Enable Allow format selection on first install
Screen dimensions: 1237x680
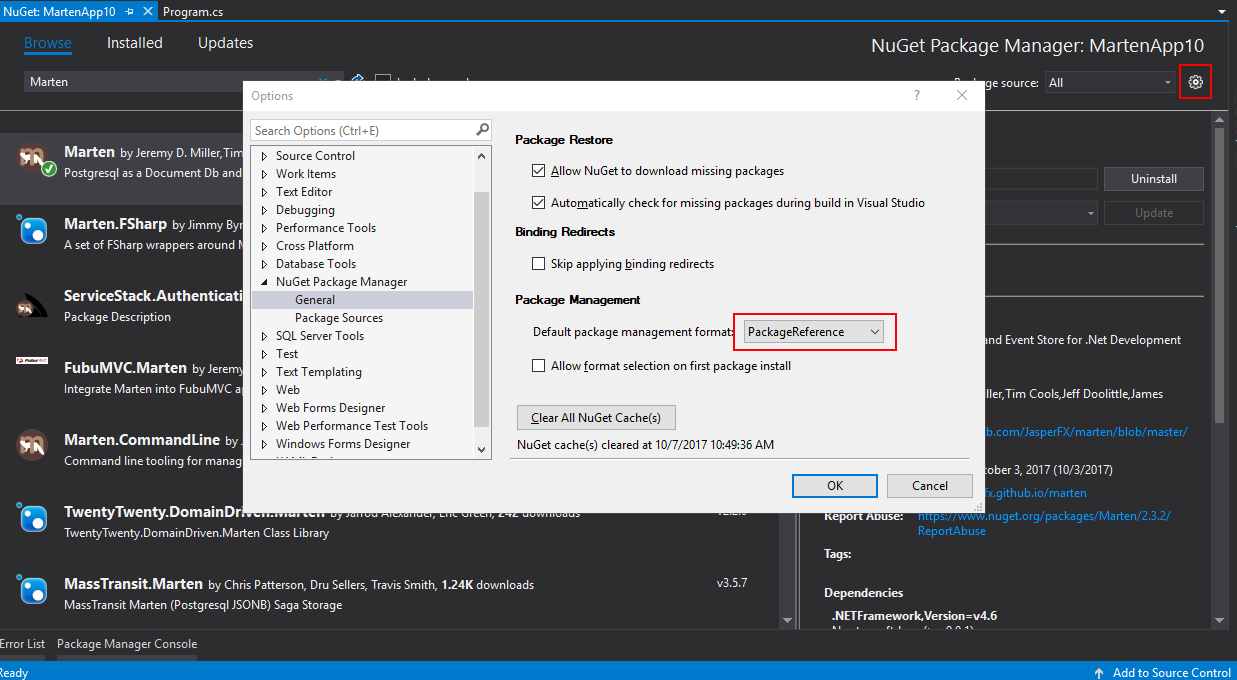(540, 366)
